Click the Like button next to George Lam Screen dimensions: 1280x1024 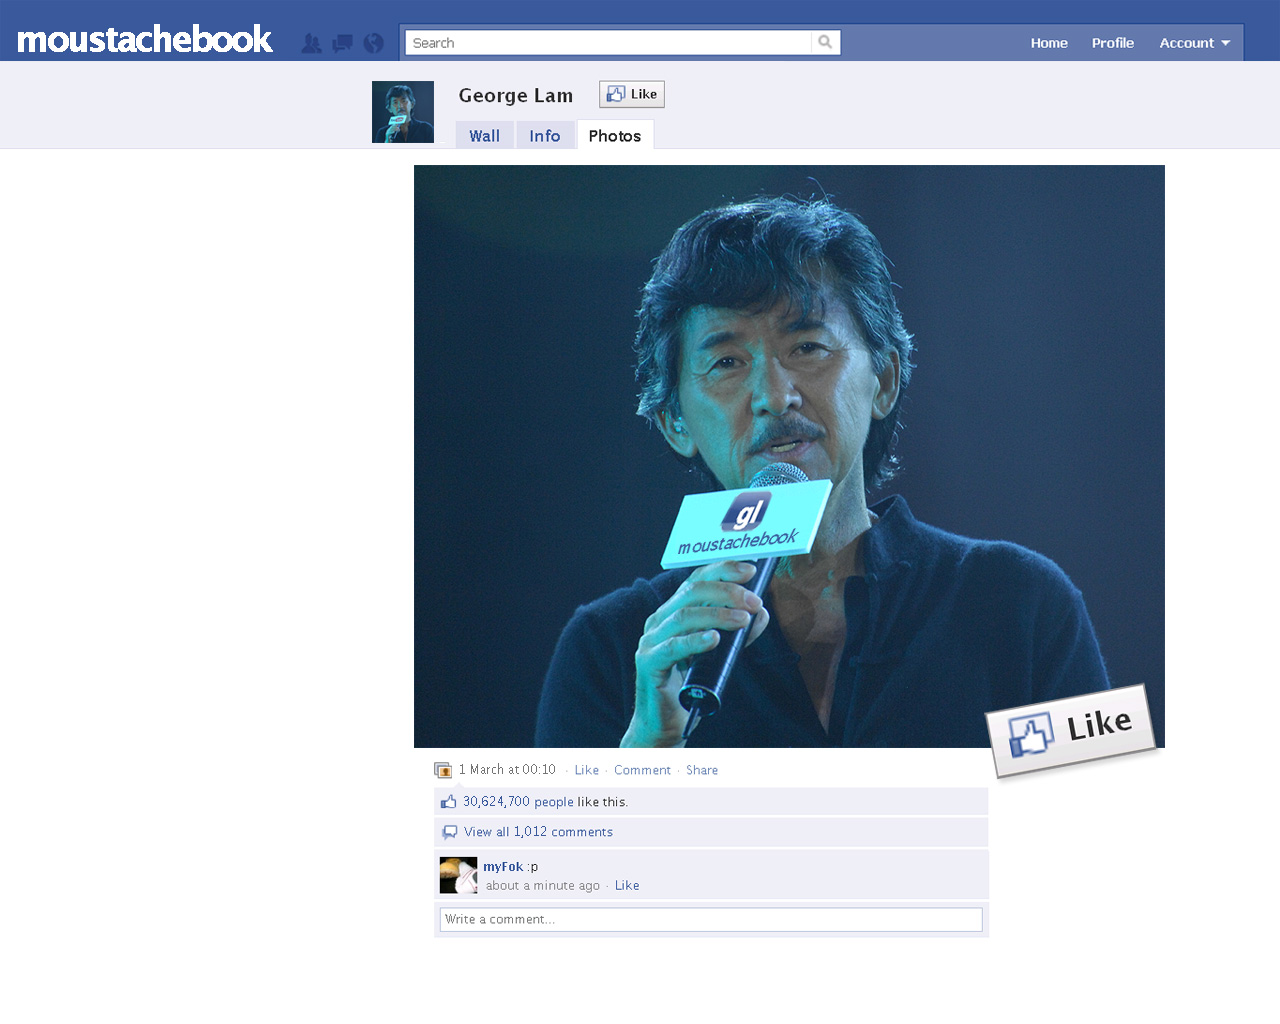click(632, 94)
